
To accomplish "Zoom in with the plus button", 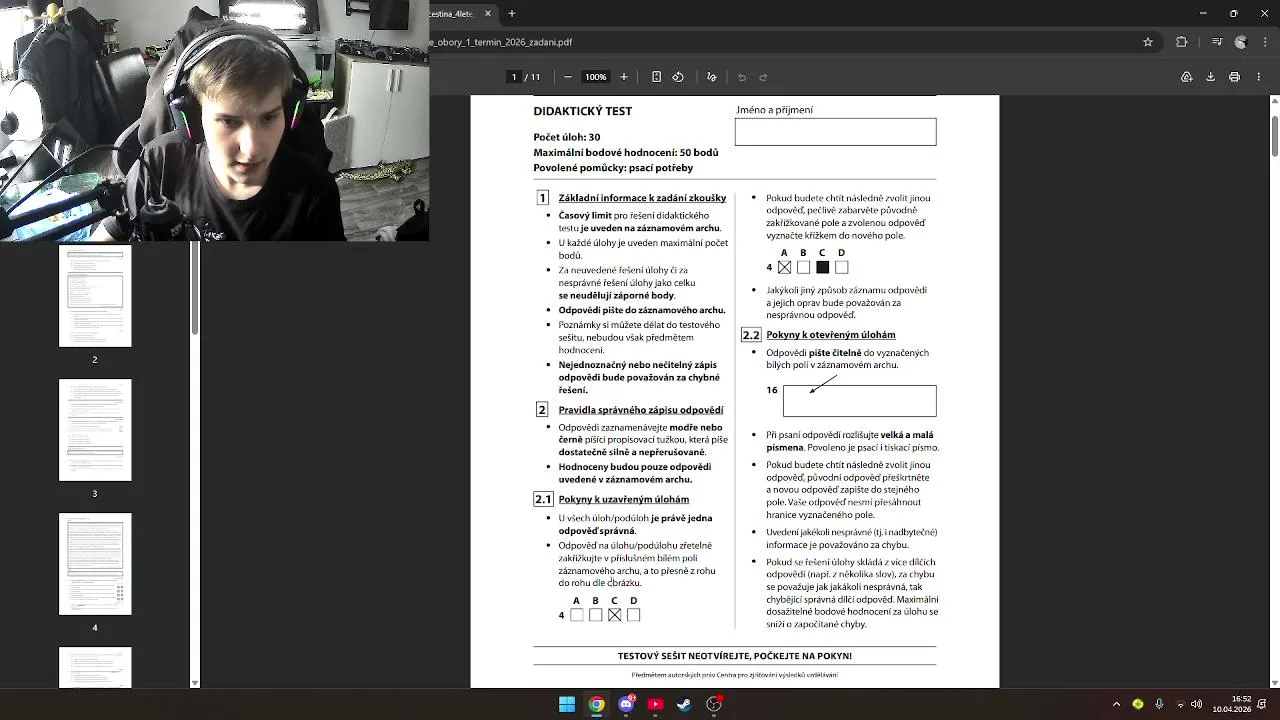I will point(624,77).
